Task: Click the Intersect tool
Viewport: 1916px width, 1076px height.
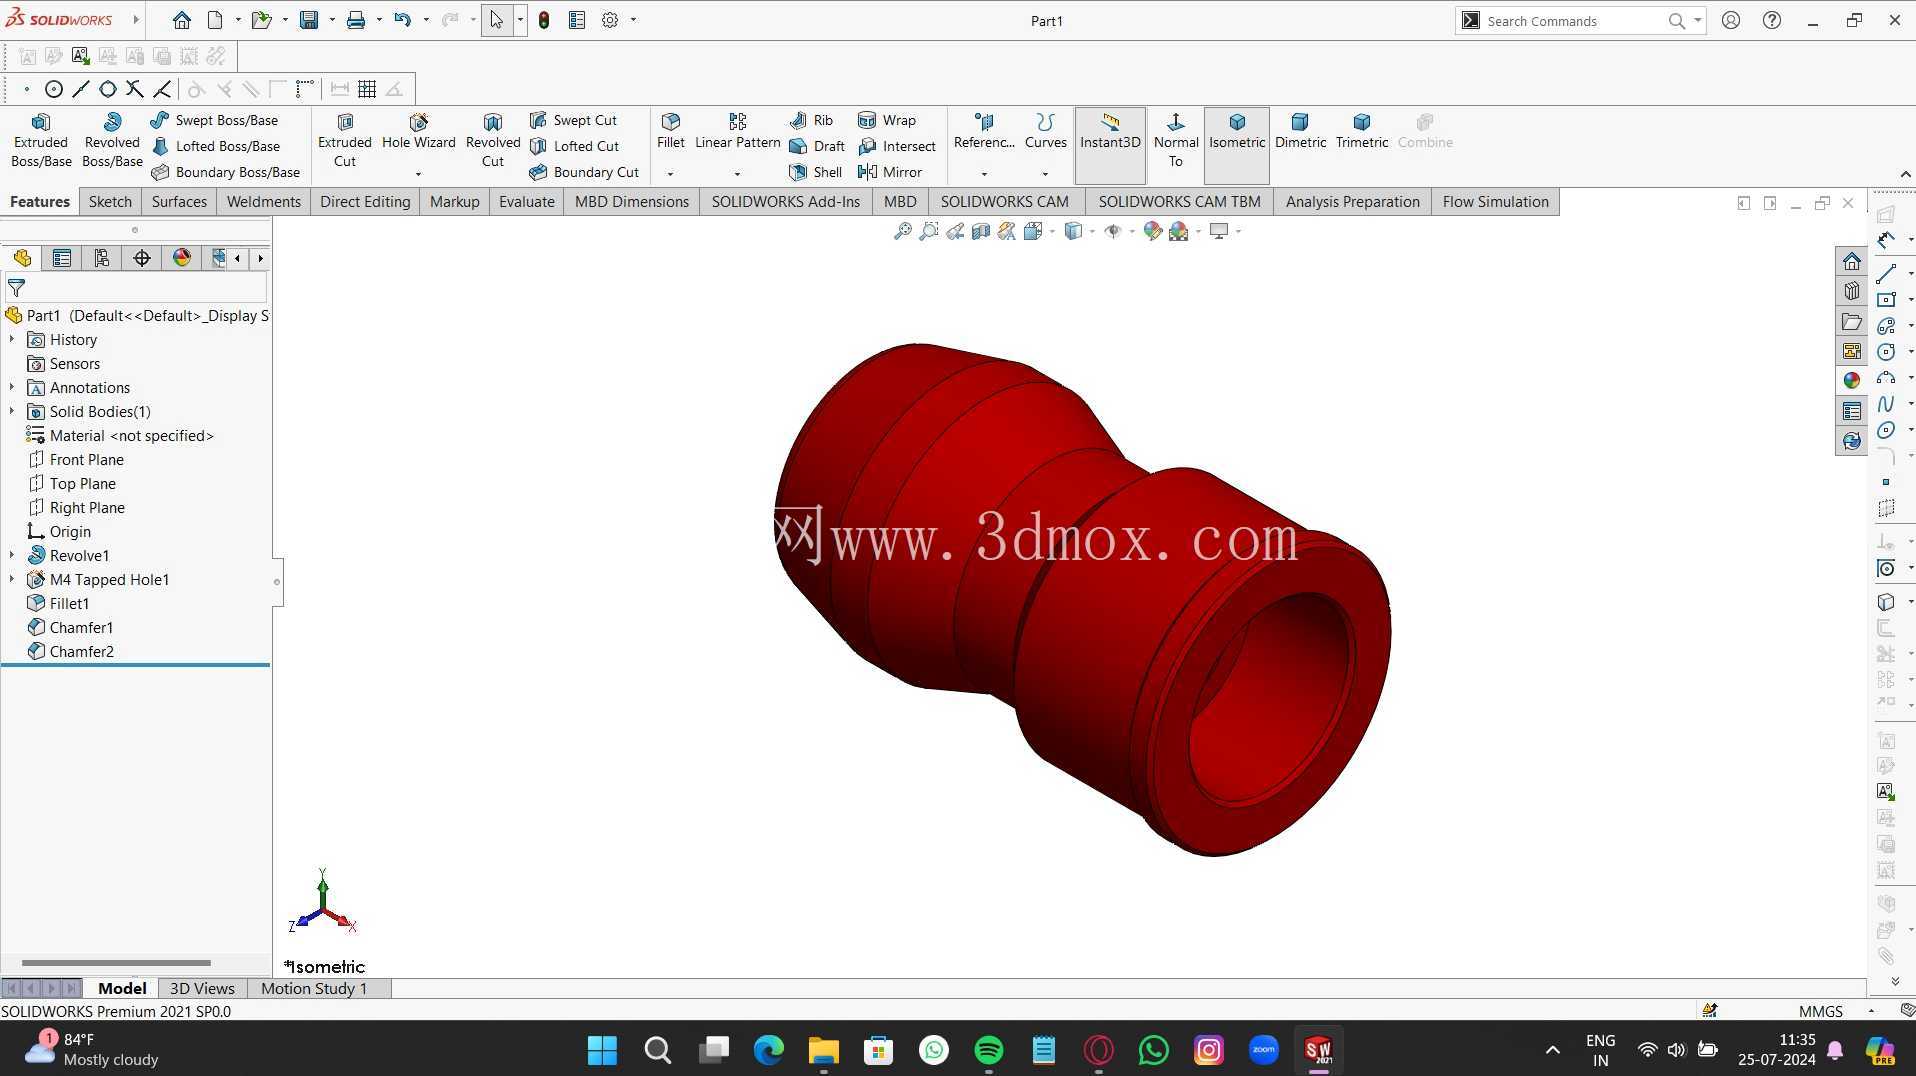Action: click(x=897, y=146)
